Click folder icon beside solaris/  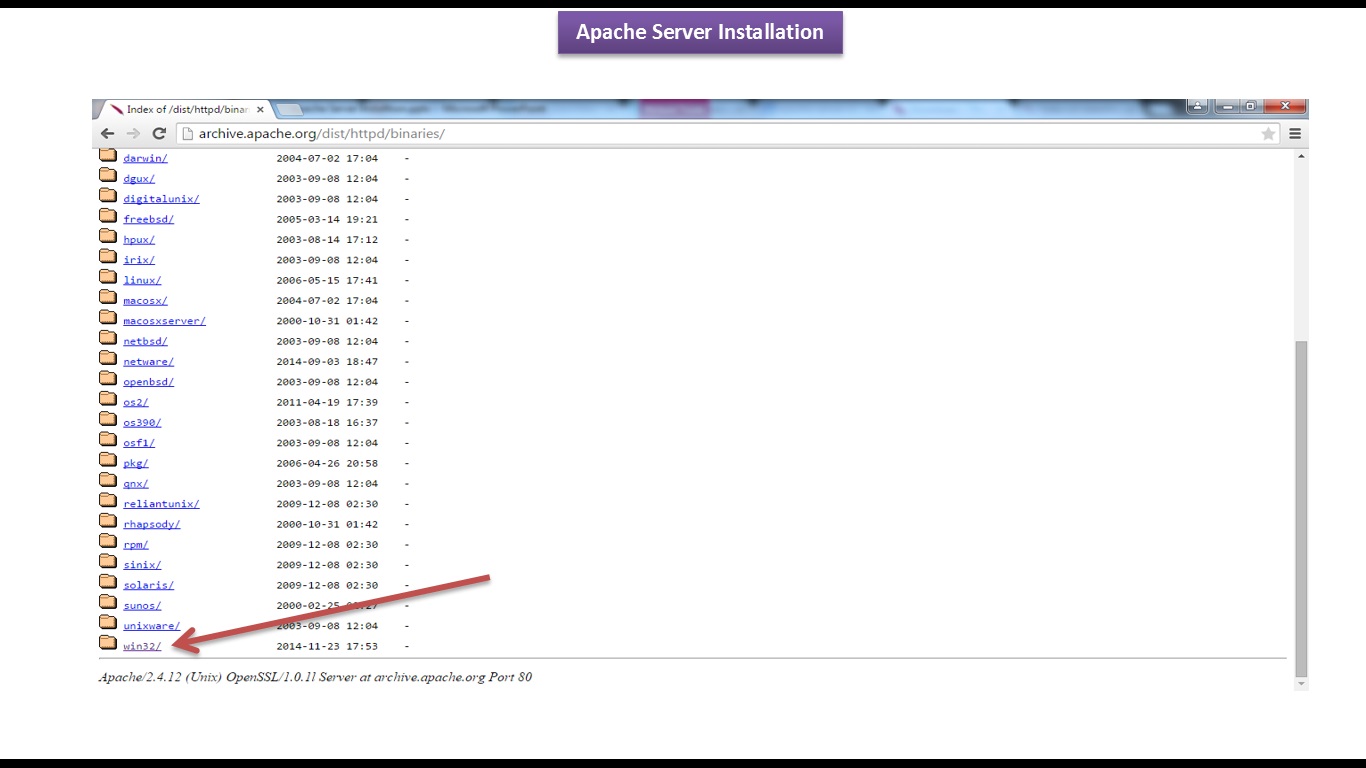[108, 582]
